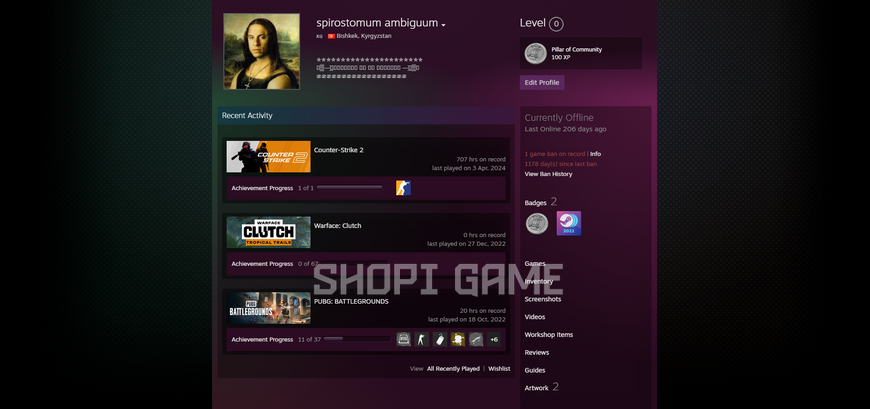
Task: Click the Edit Profile button
Action: tap(542, 83)
